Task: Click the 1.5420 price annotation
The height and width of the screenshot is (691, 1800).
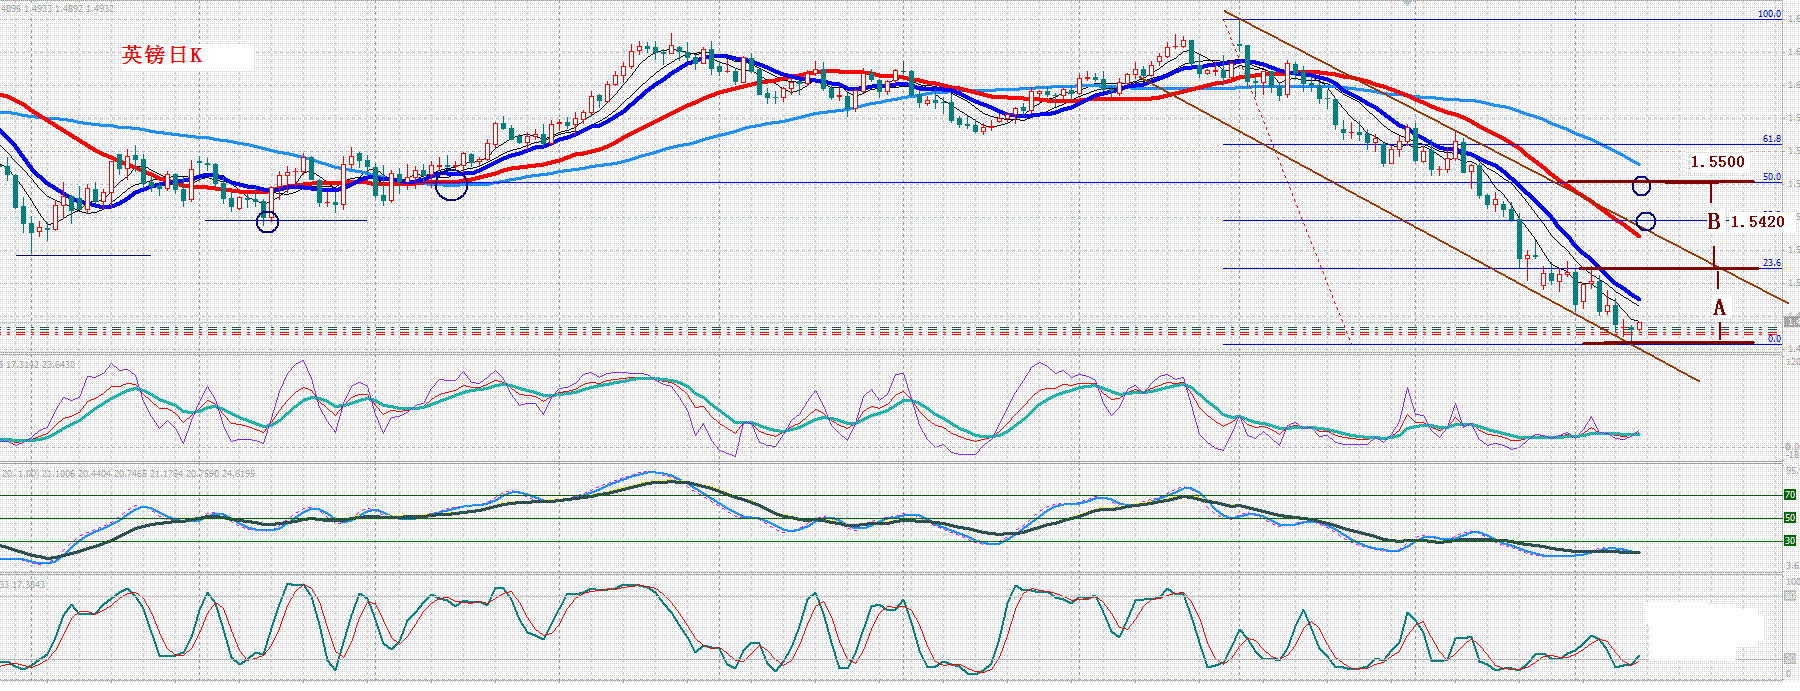Action: pos(1757,221)
